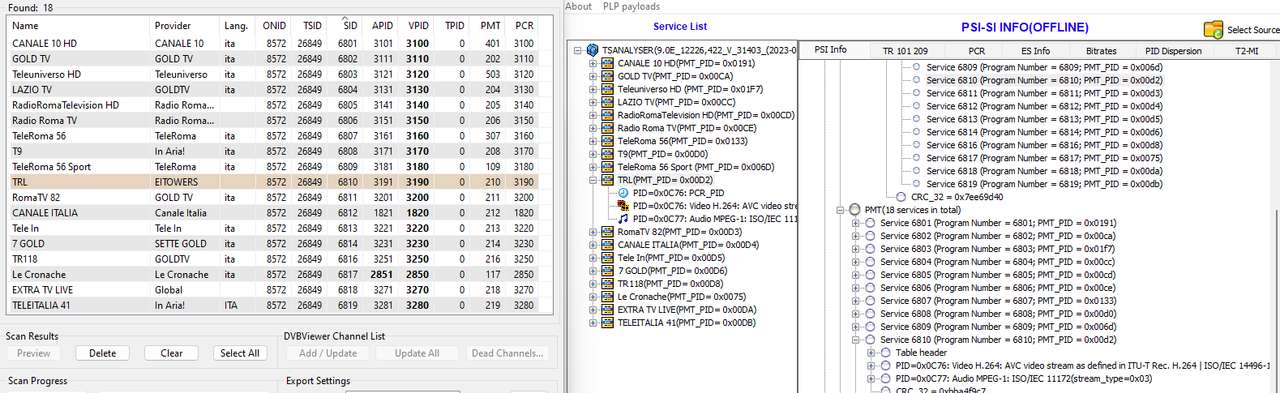
Task: Click the CANALE 10 HD service TV icon
Action: 608,63
